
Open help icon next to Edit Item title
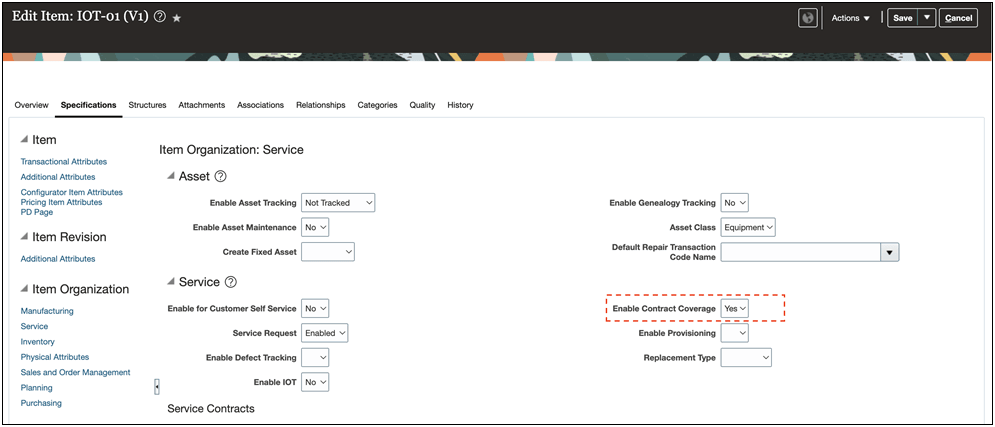160,18
